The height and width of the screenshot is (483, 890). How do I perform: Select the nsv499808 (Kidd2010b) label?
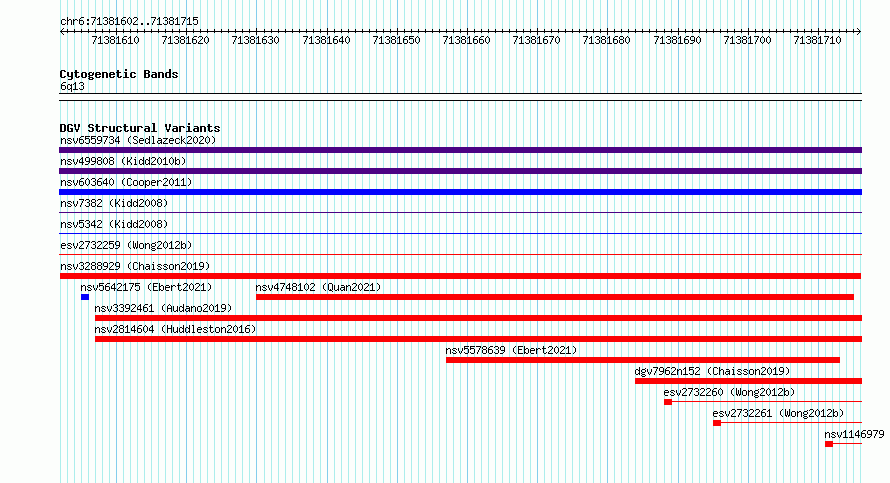click(123, 161)
